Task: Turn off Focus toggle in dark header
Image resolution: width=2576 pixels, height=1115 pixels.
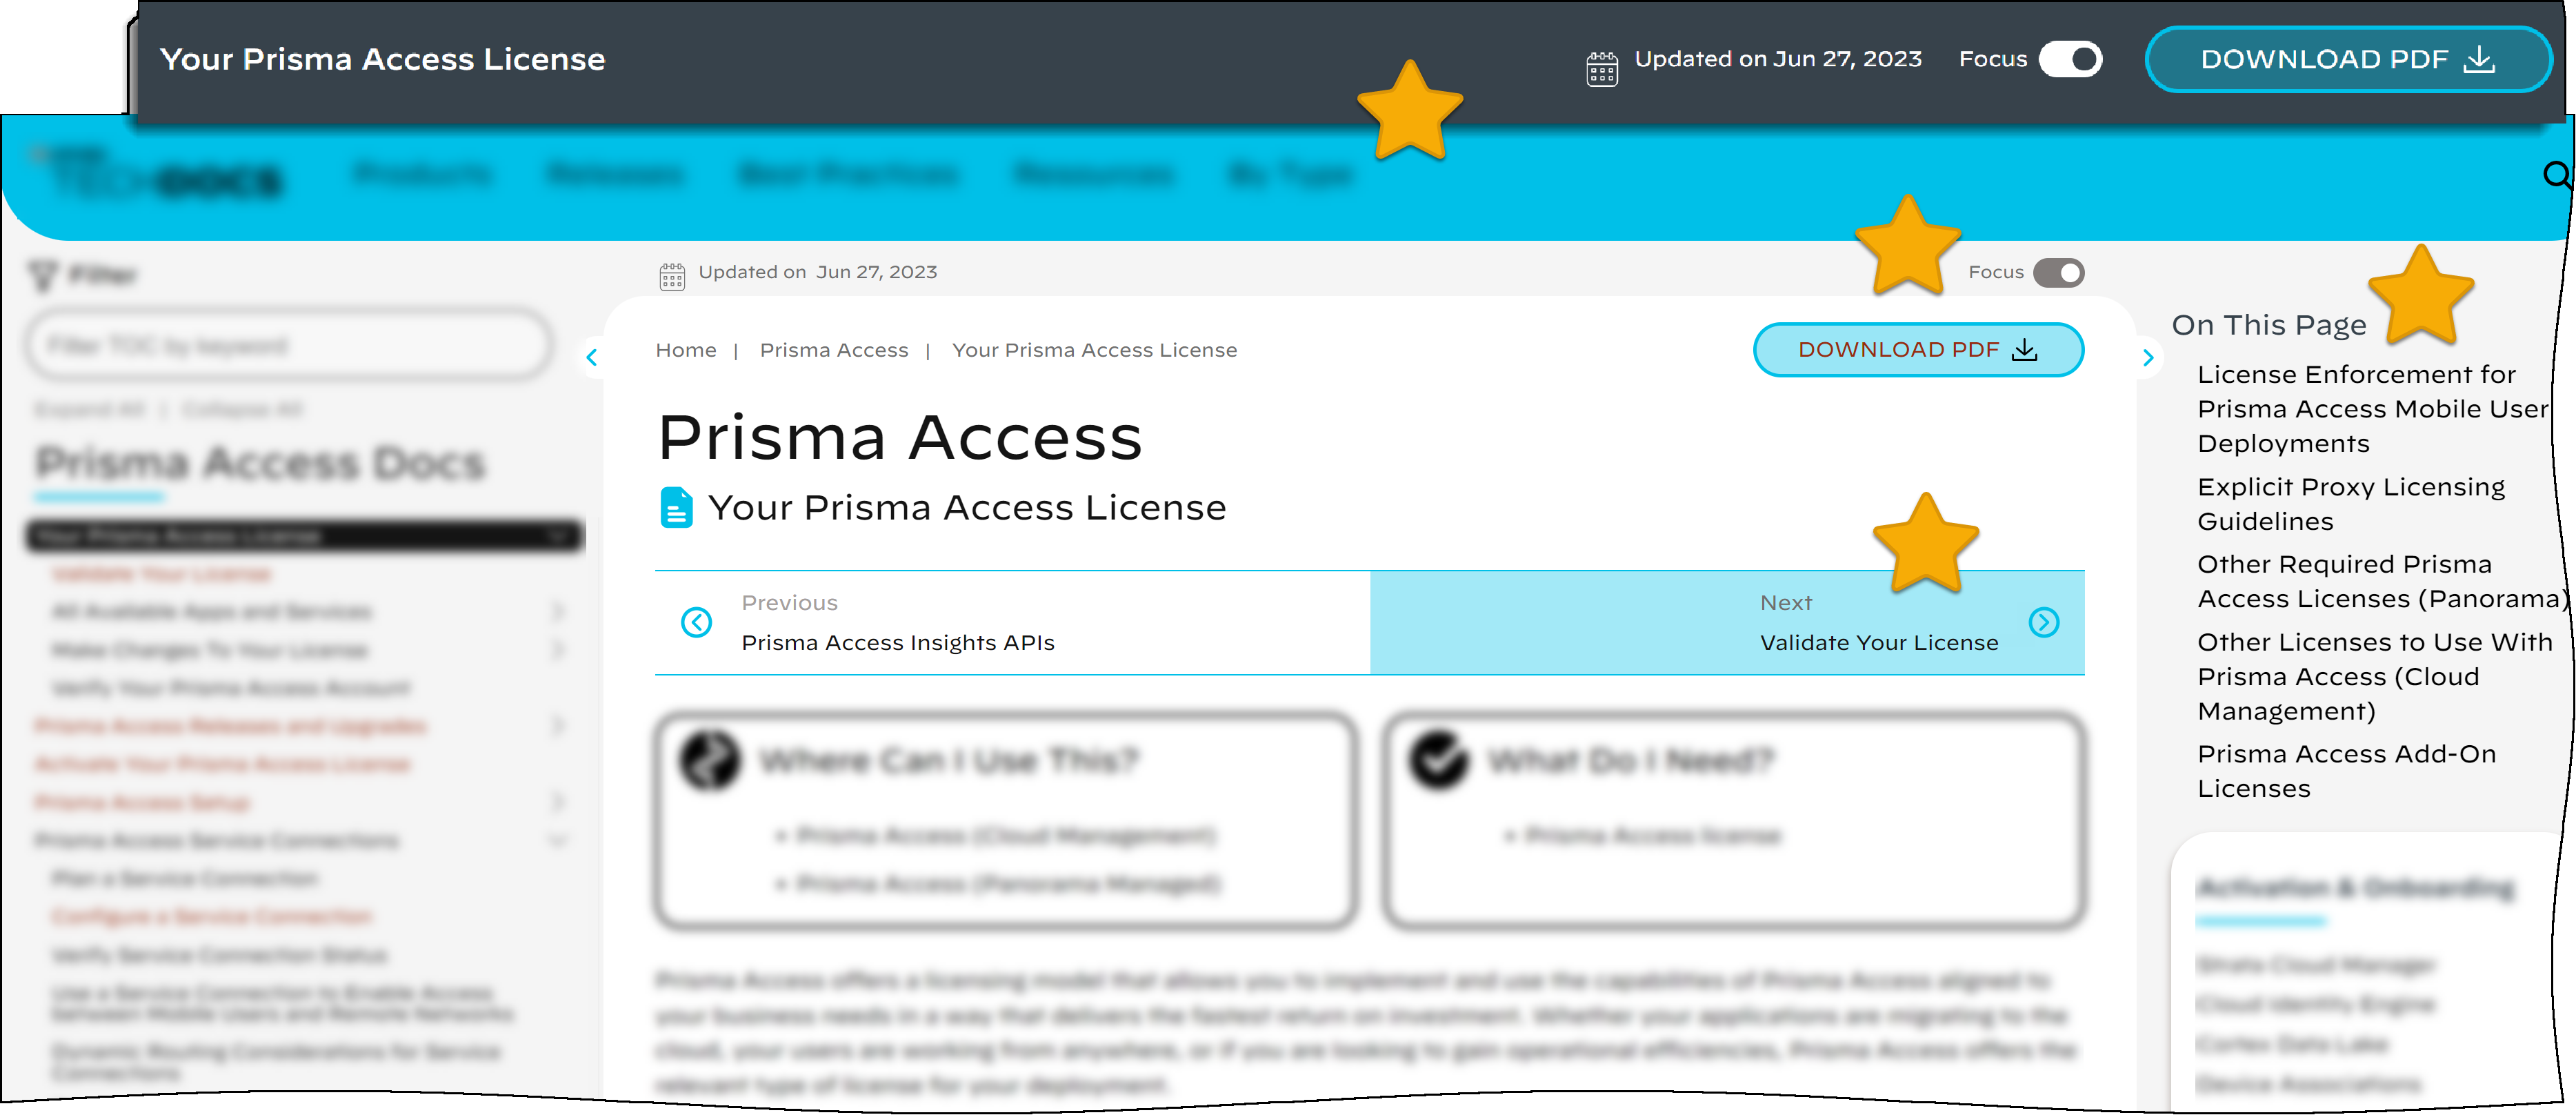Action: point(2070,59)
